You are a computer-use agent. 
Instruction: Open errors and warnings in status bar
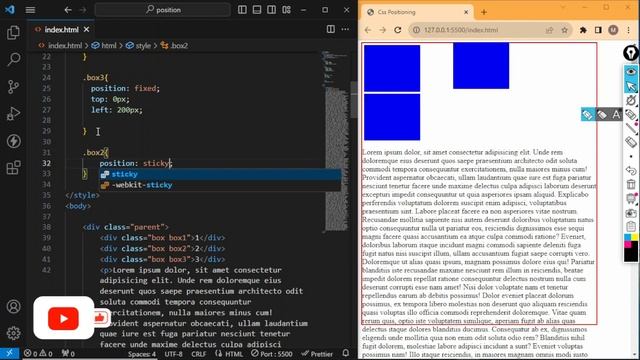coord(38,353)
